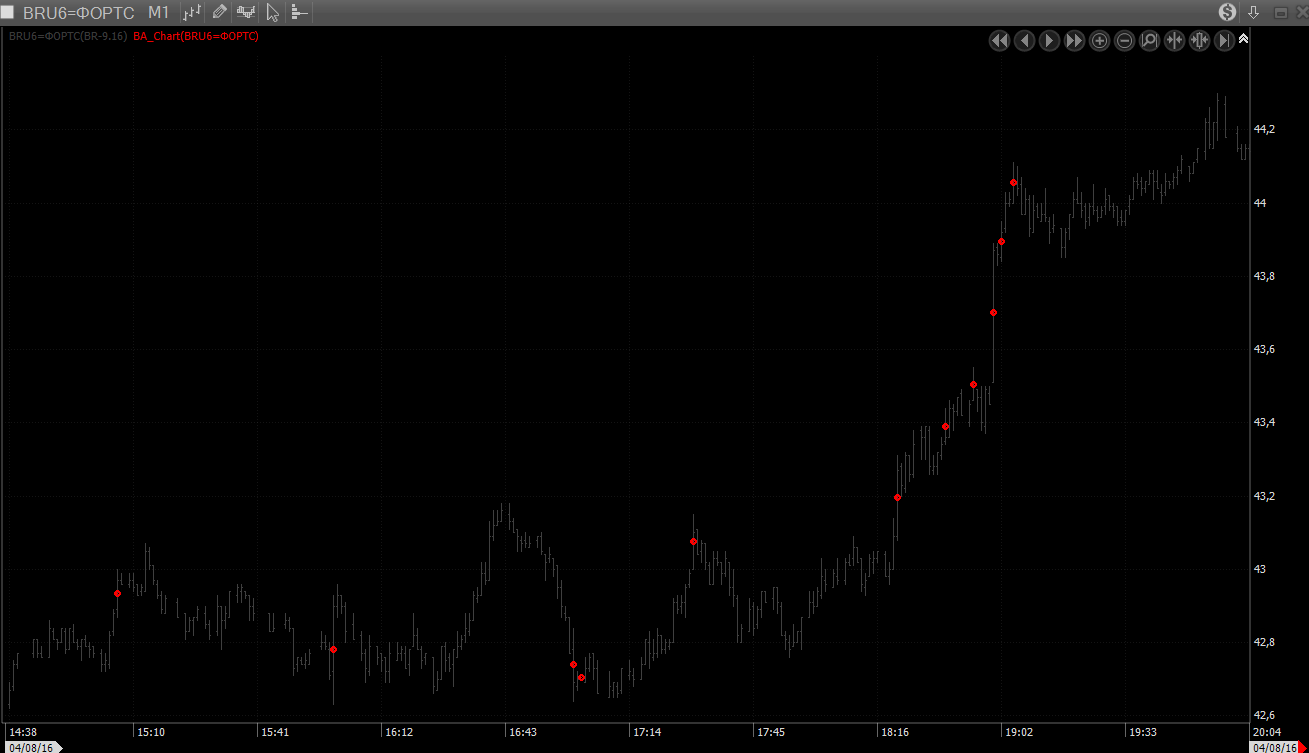Click the dollar sign trading icon
1309x753 pixels.
pyautogui.click(x=1227, y=12)
